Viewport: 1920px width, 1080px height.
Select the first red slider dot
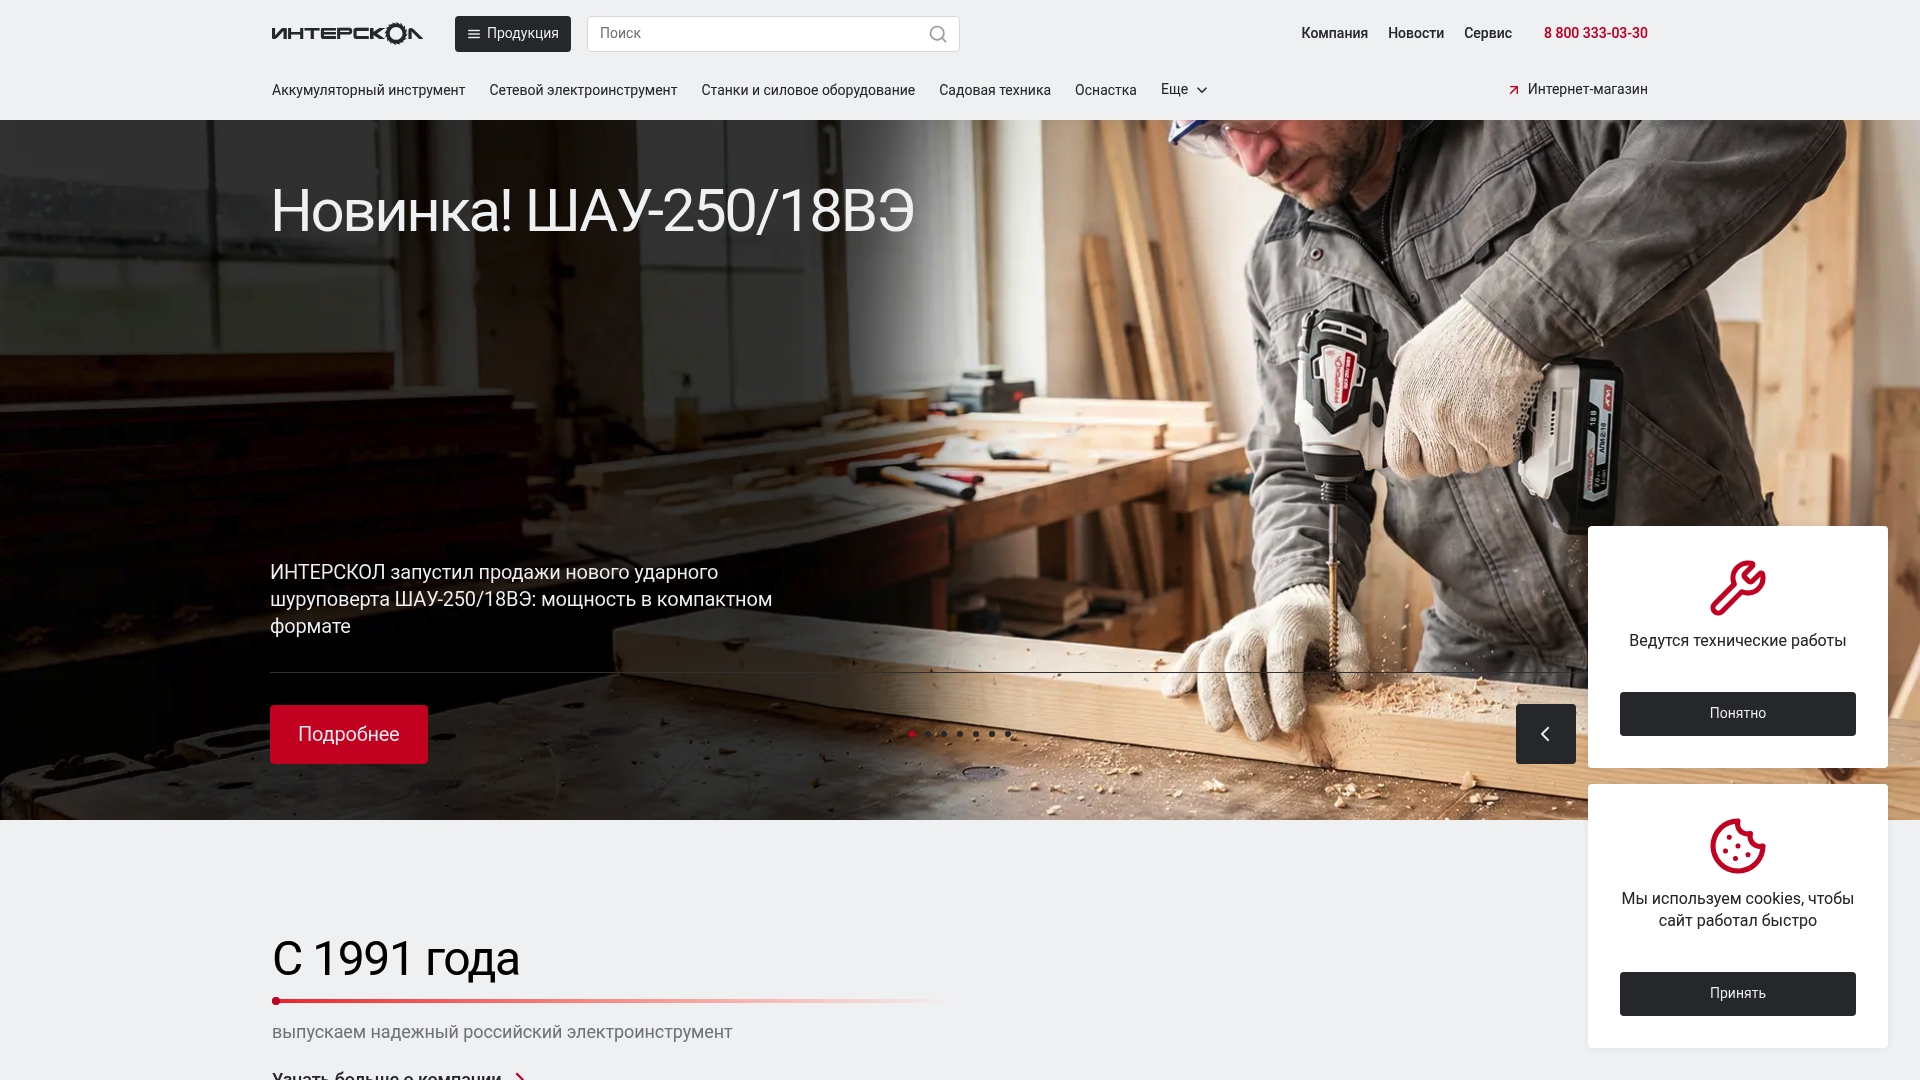912,734
